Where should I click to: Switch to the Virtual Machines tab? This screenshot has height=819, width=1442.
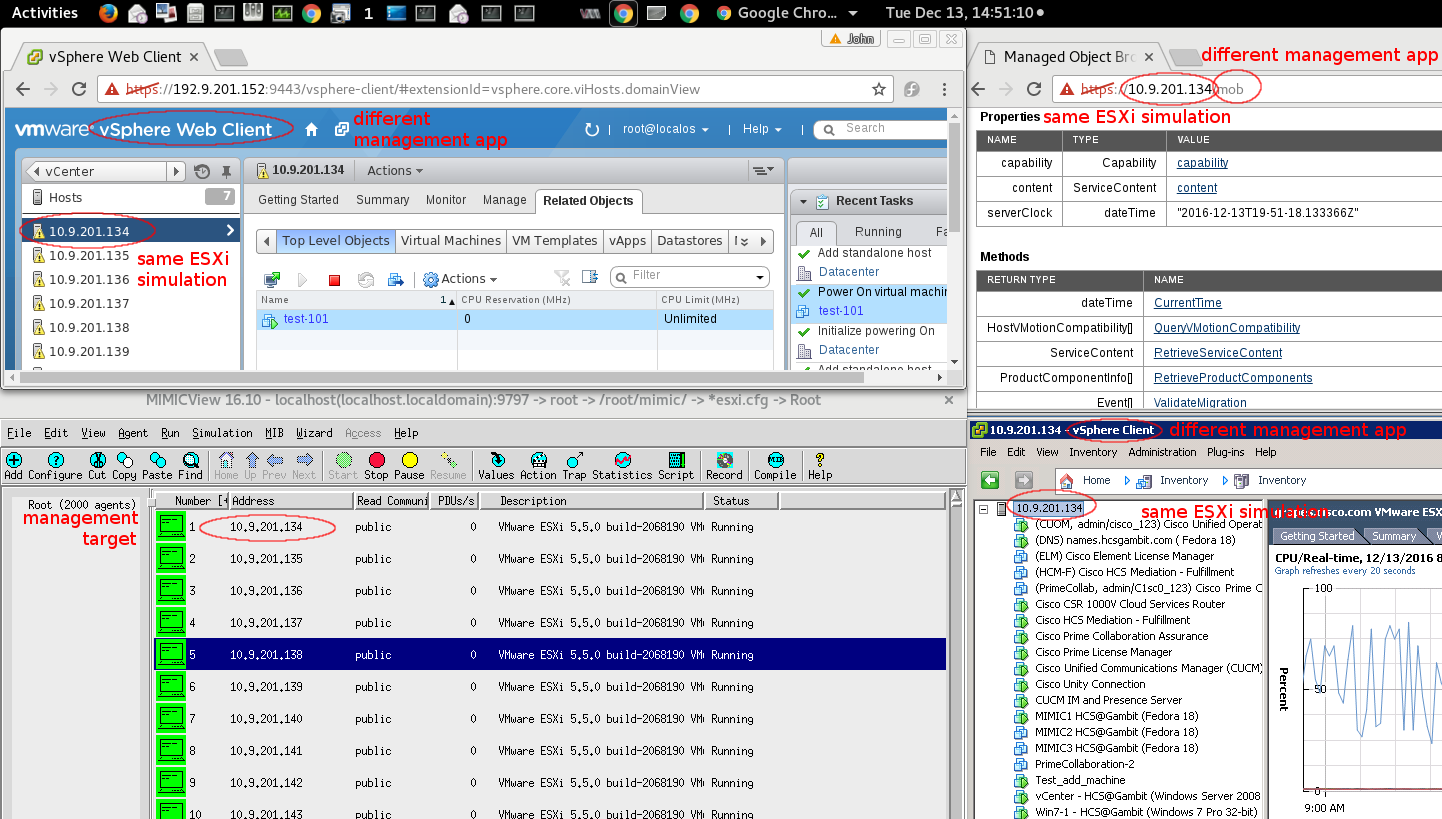click(x=451, y=241)
